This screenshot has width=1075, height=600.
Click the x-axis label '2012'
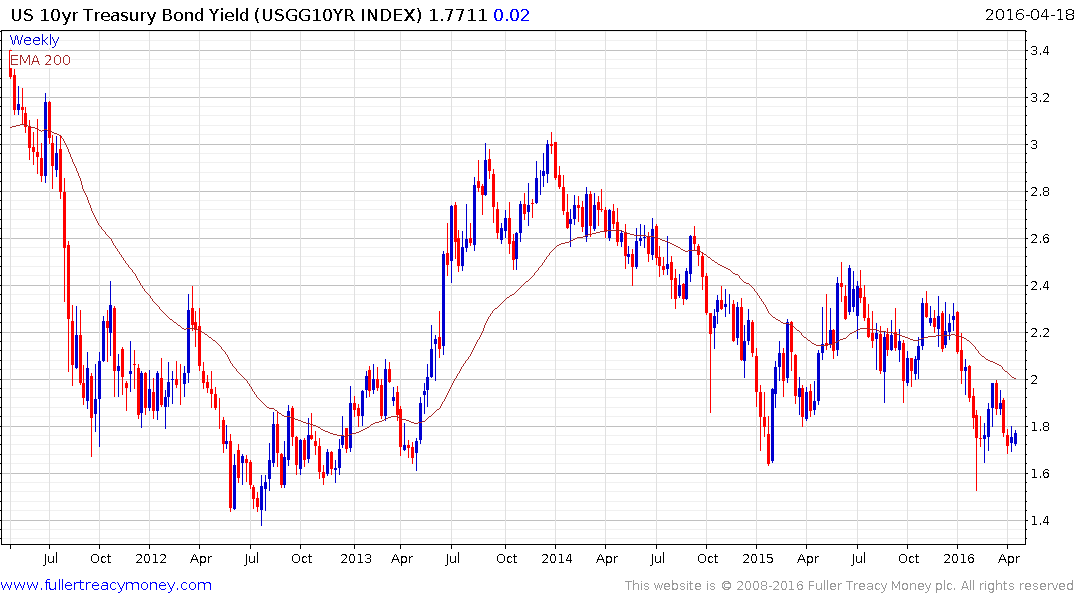tap(151, 558)
